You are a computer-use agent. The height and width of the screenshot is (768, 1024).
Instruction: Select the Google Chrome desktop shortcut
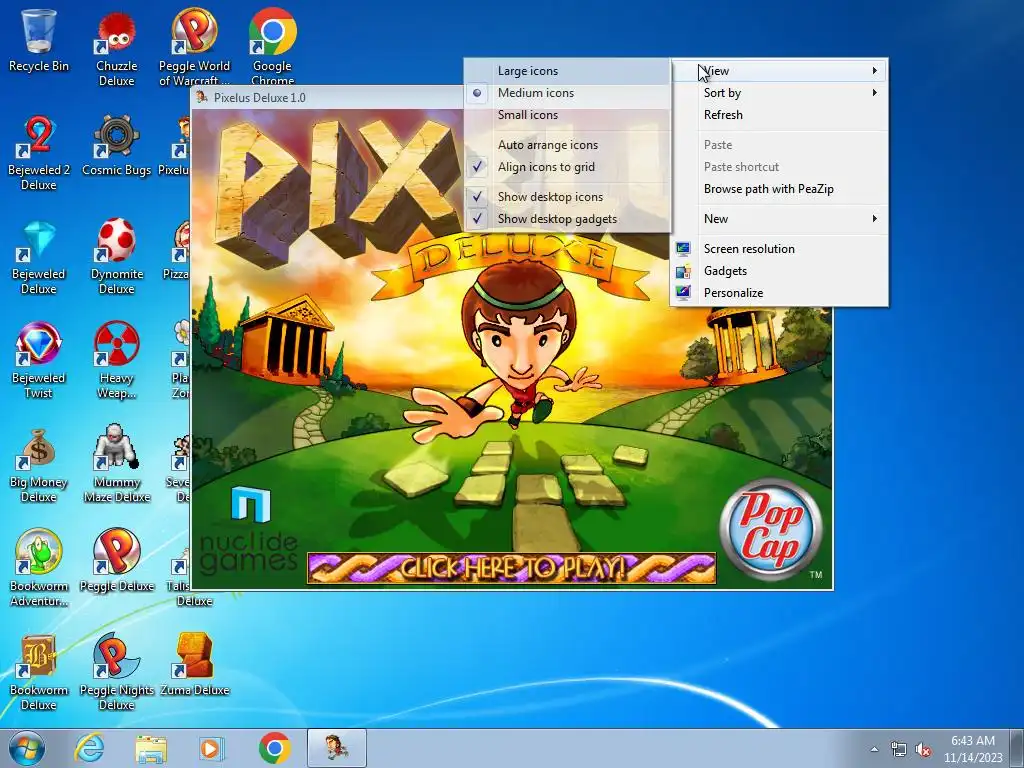click(x=272, y=47)
